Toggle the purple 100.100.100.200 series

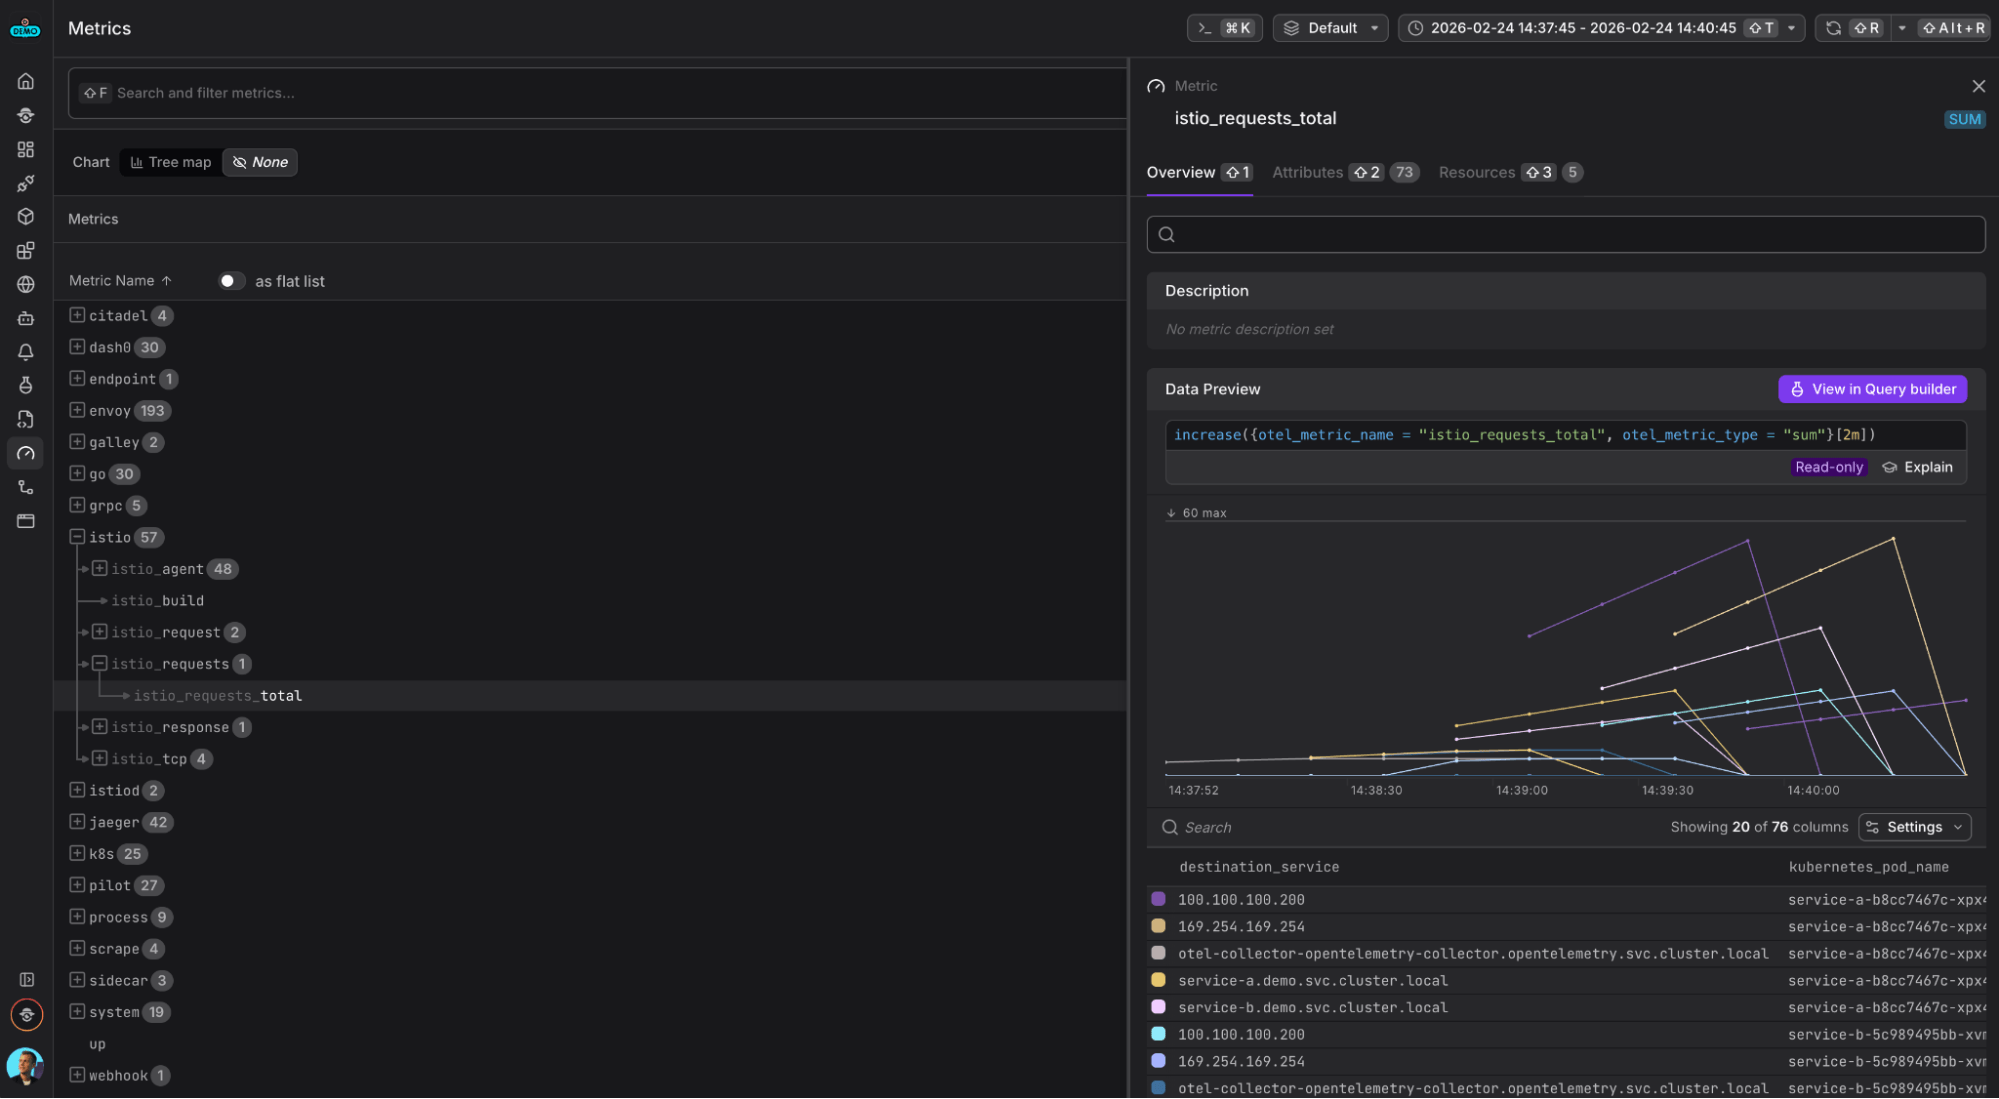click(1158, 899)
